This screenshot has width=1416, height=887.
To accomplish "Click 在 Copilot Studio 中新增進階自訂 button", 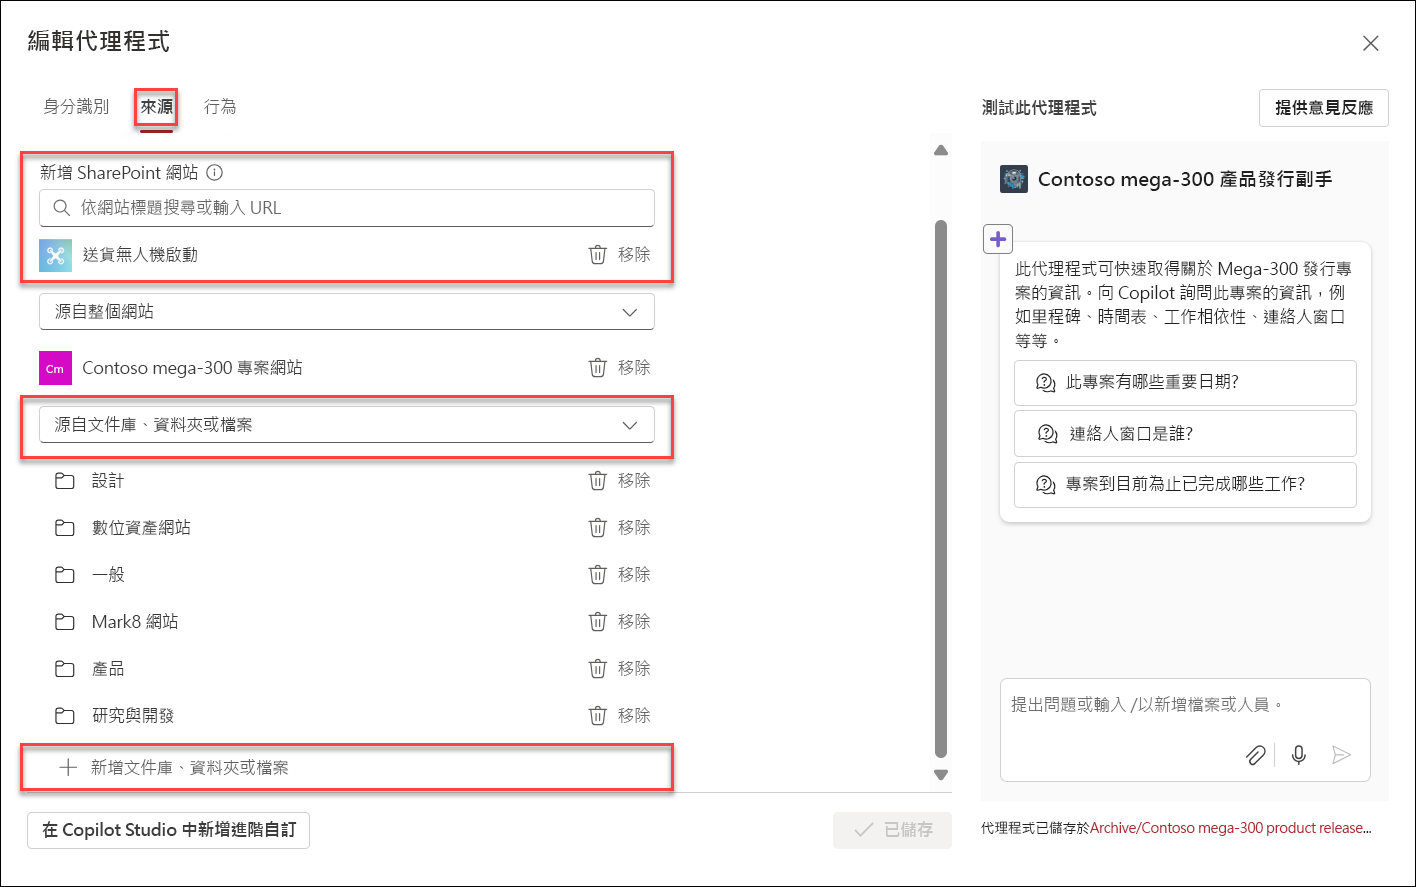I will click(169, 830).
